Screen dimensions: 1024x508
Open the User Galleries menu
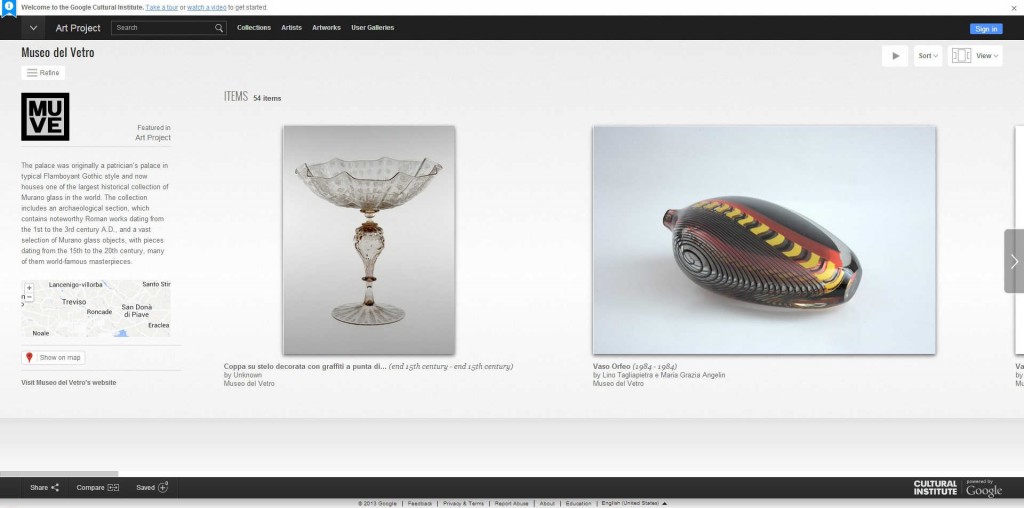point(372,28)
